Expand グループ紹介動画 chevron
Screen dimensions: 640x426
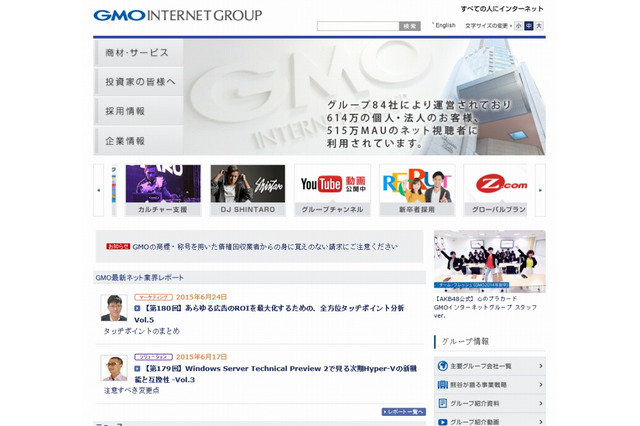tap(540, 422)
